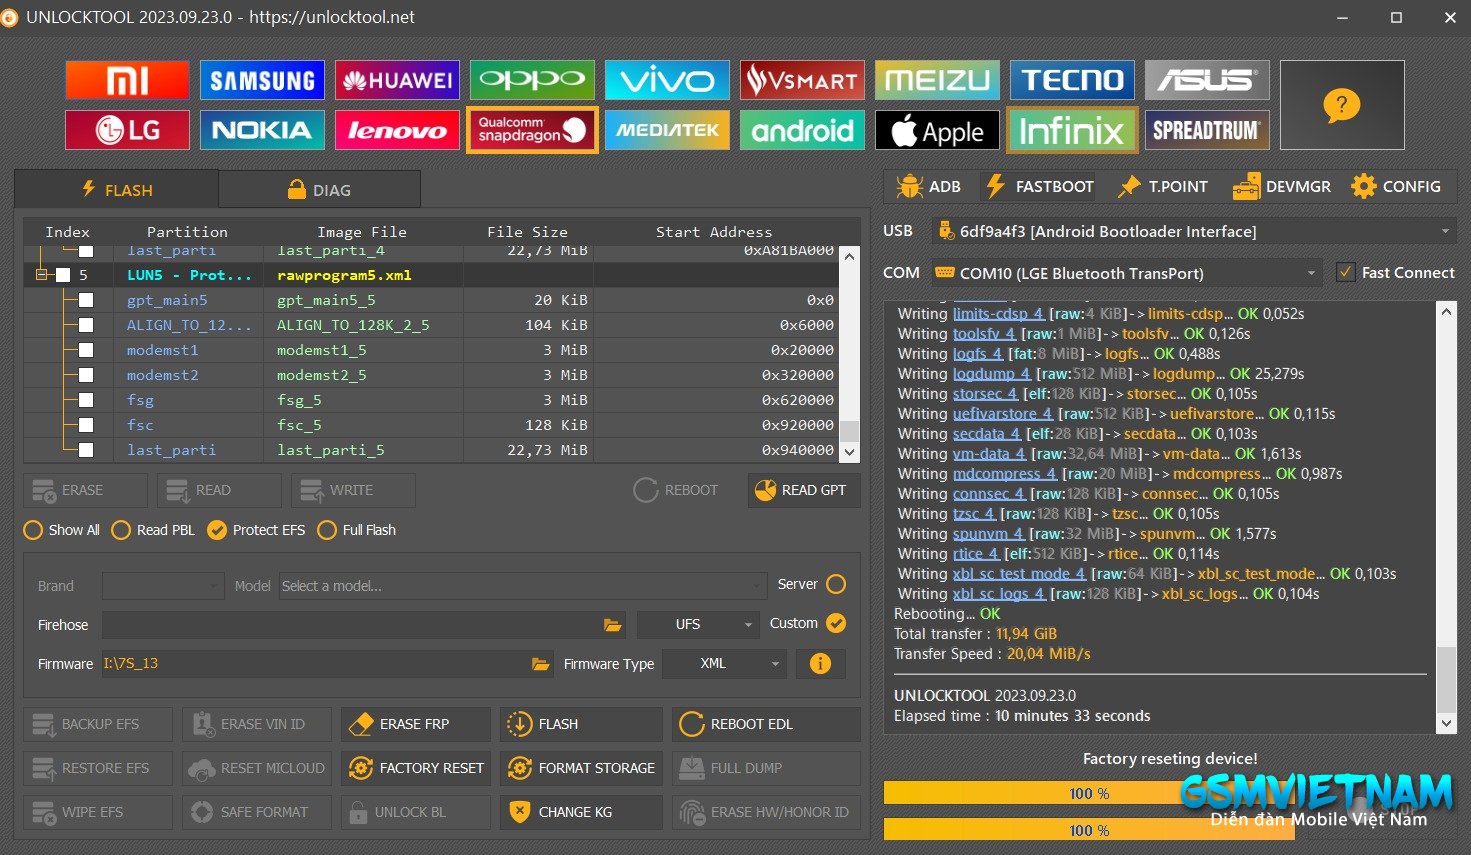Check the fsg partition checkbox
Image resolution: width=1471 pixels, height=855 pixels.
click(x=86, y=400)
